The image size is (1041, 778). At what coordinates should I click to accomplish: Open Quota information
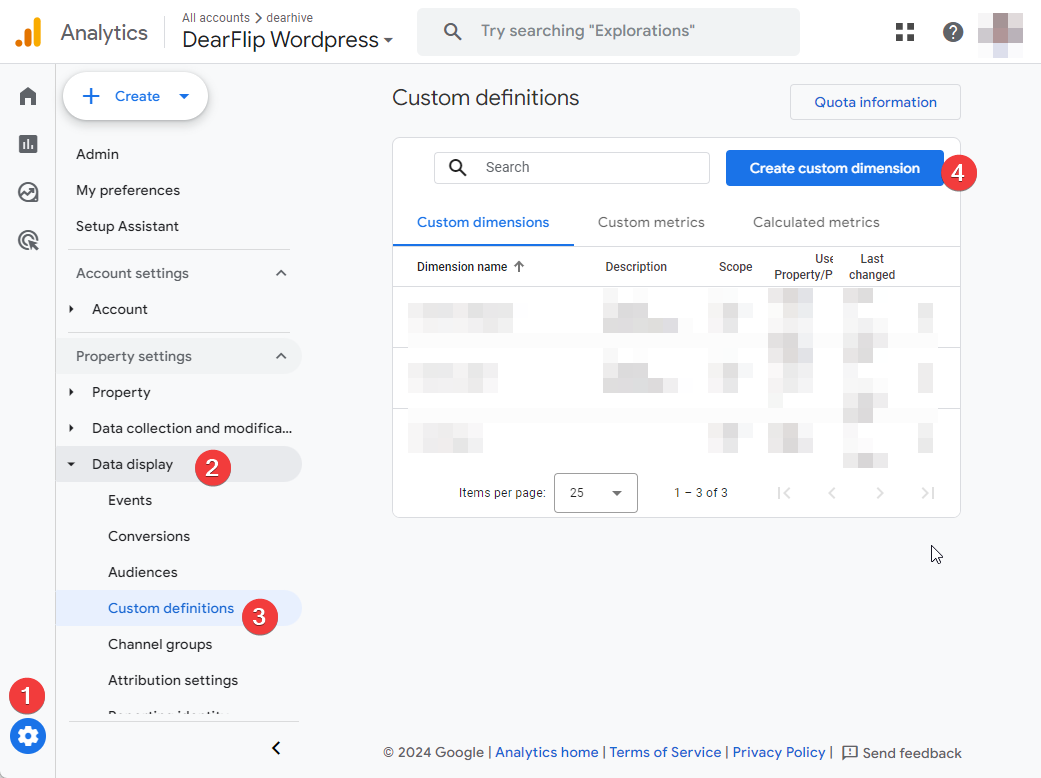pos(874,102)
